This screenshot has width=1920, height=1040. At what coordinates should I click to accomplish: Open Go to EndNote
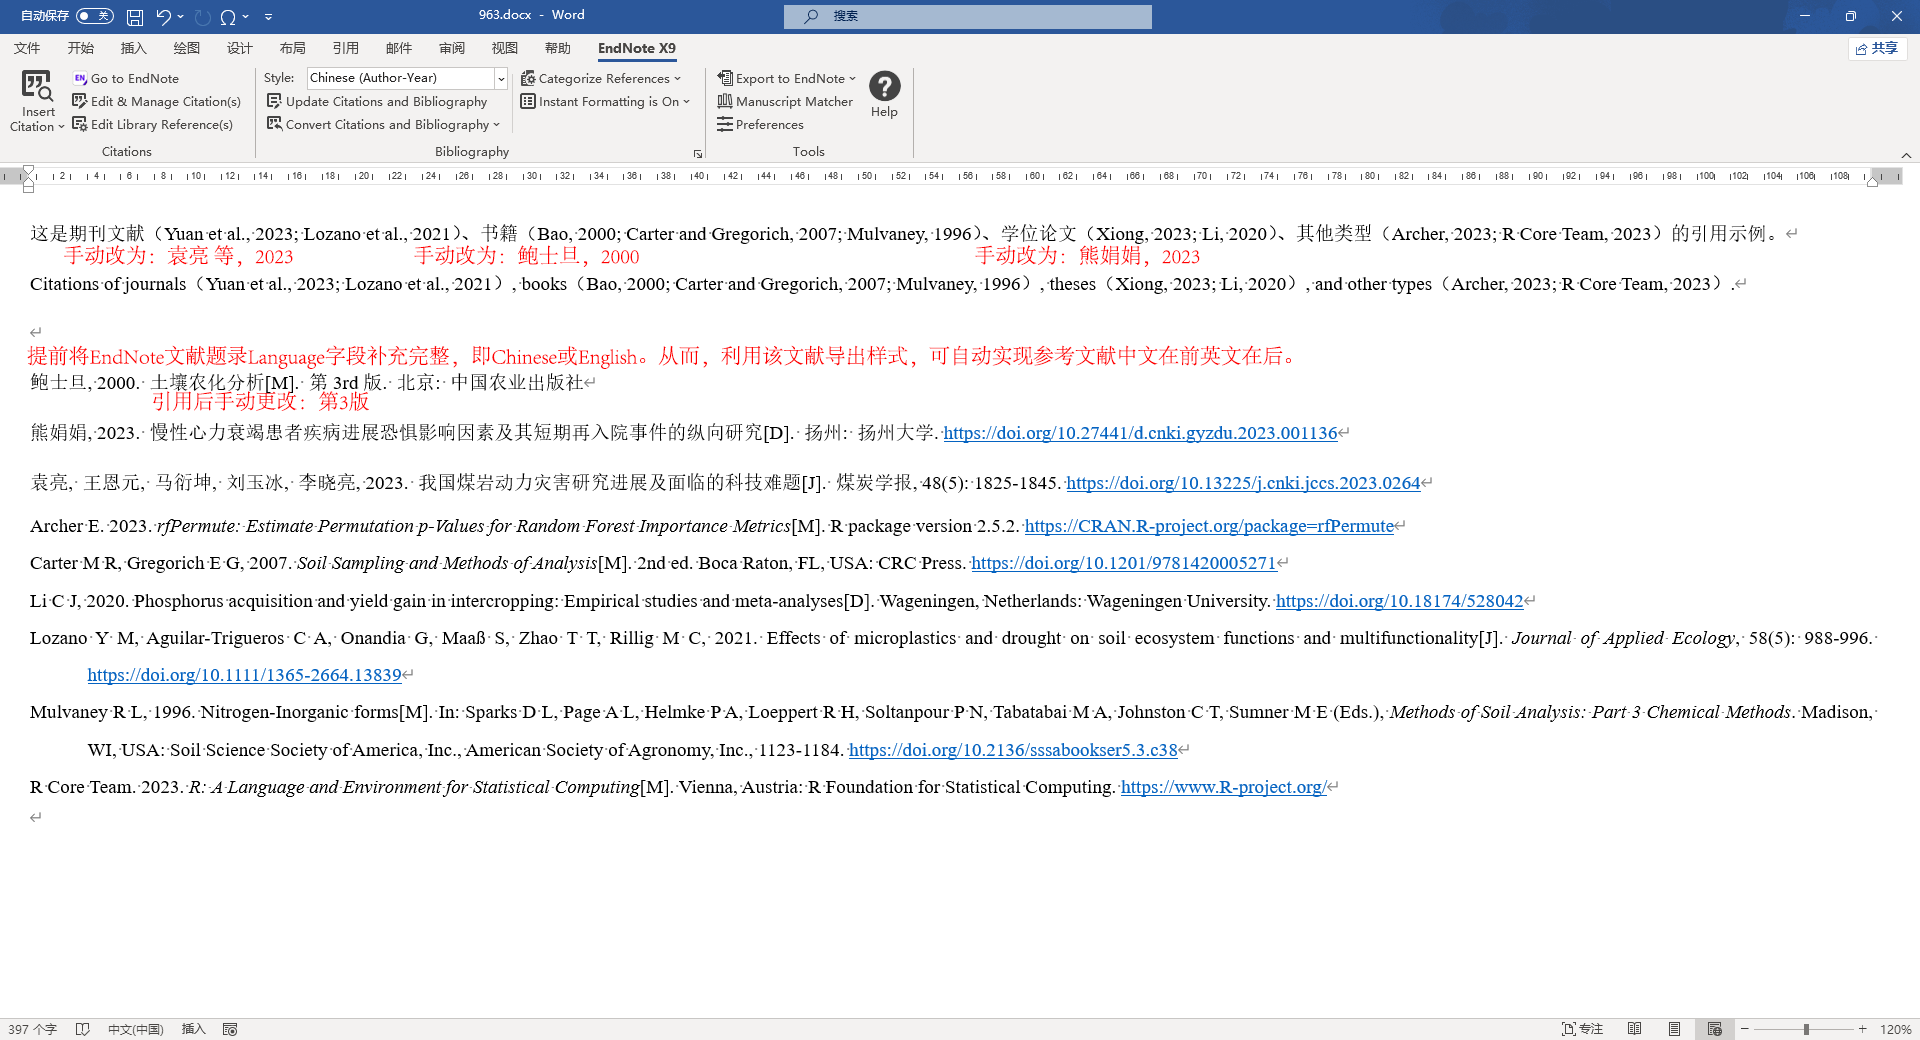pyautogui.click(x=126, y=78)
